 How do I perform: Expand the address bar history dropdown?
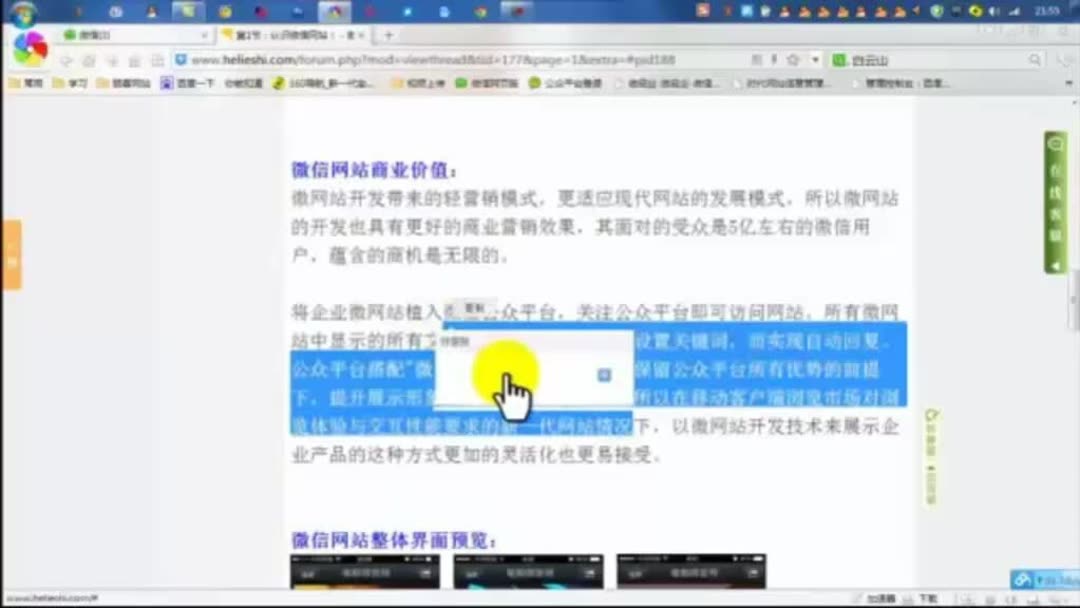point(815,60)
